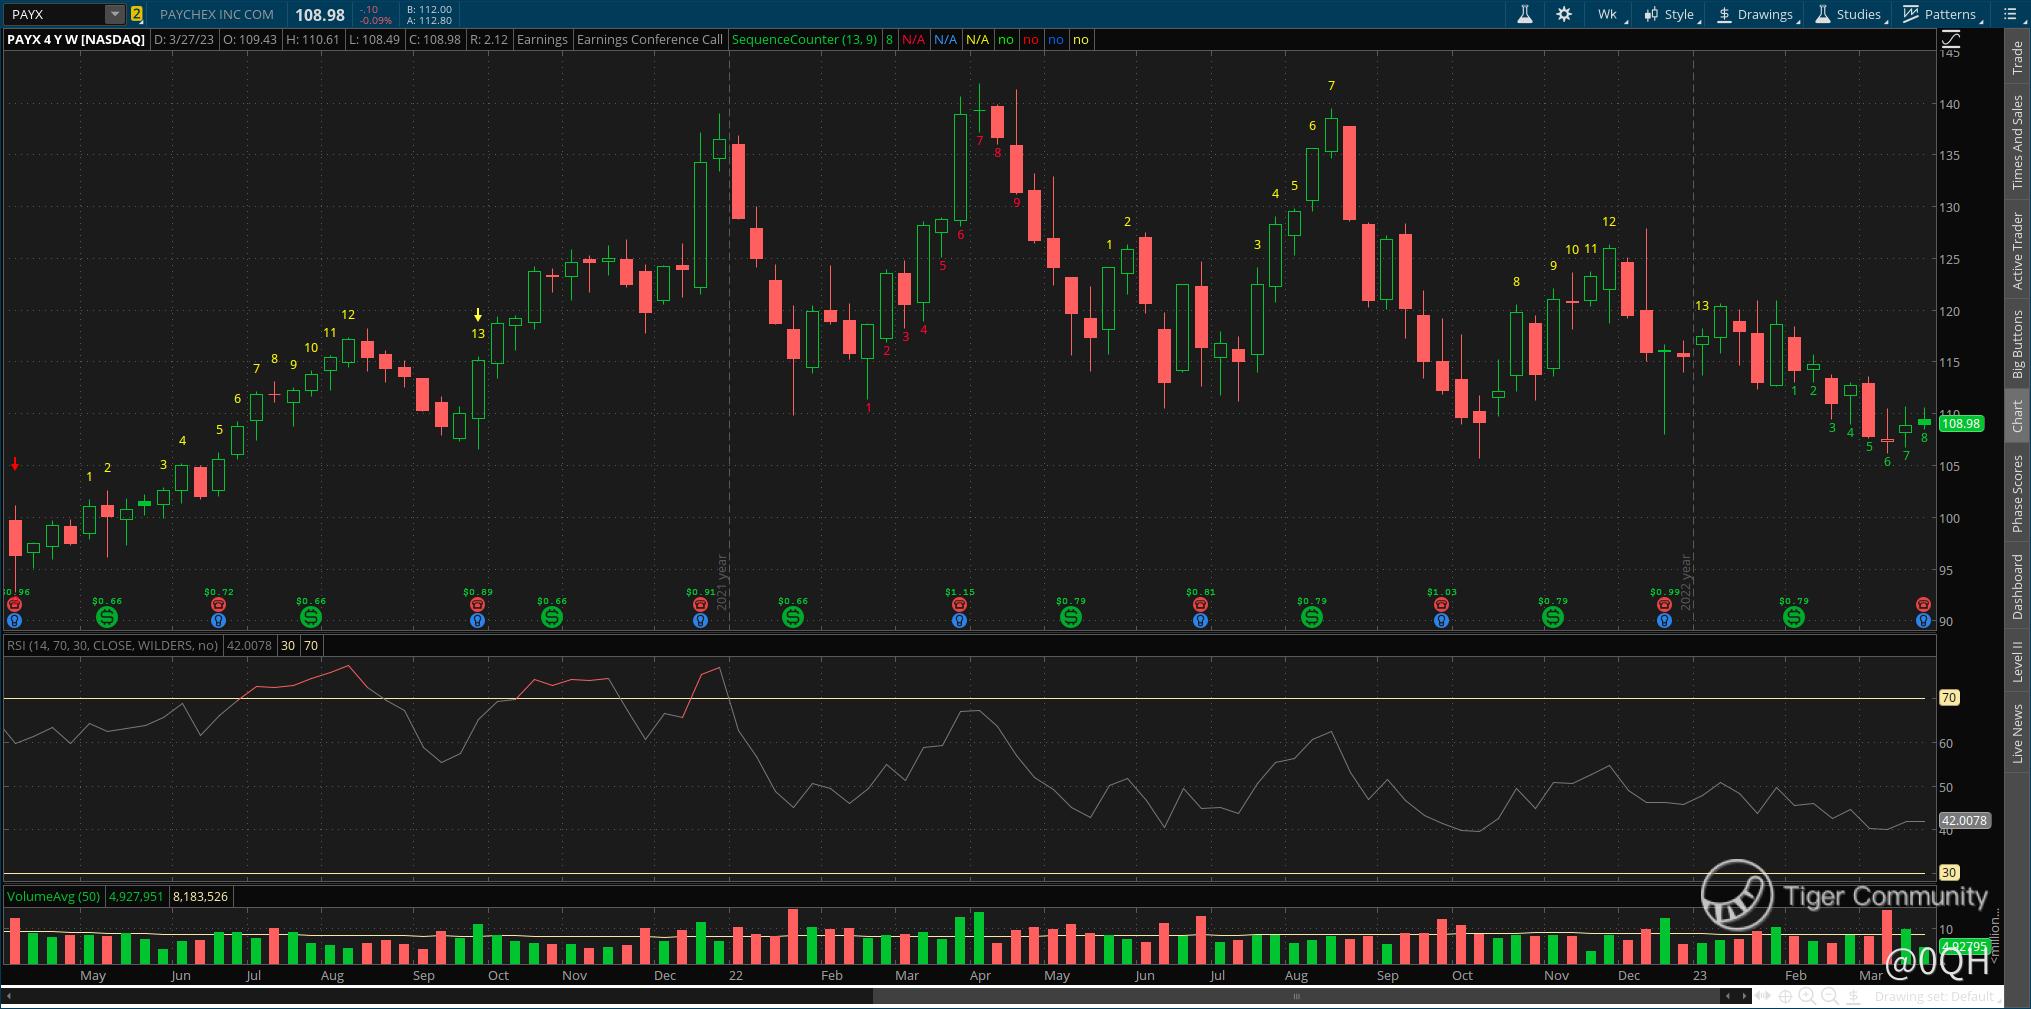Open the Patterns dropdown
2031x1009 pixels.
1941,14
